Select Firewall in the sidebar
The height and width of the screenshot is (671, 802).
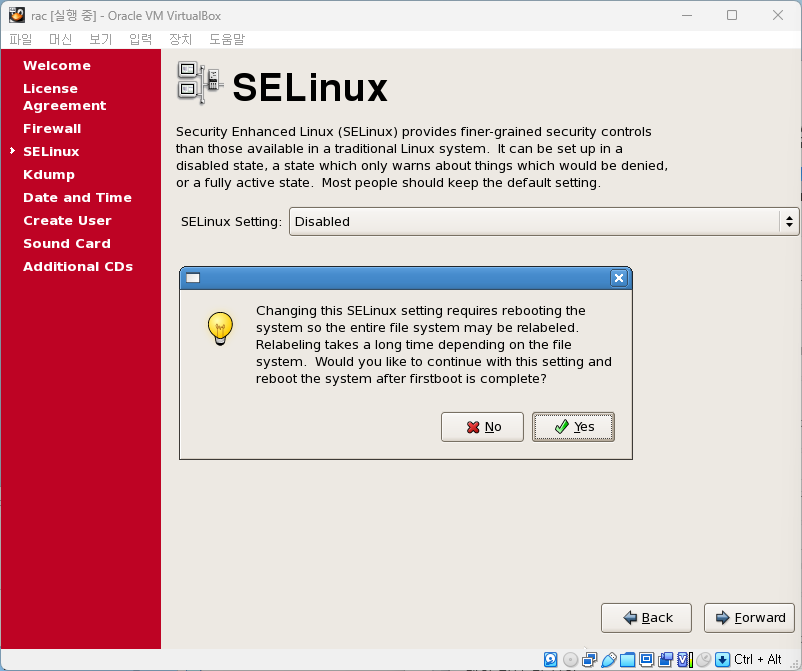(x=52, y=128)
